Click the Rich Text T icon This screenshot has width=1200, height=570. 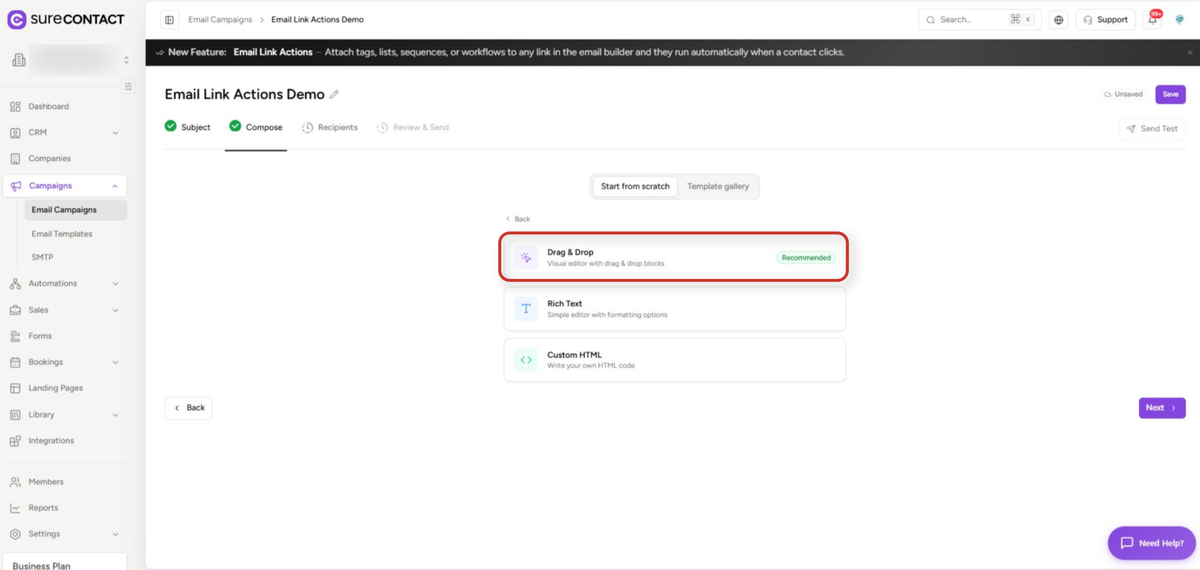tap(526, 309)
